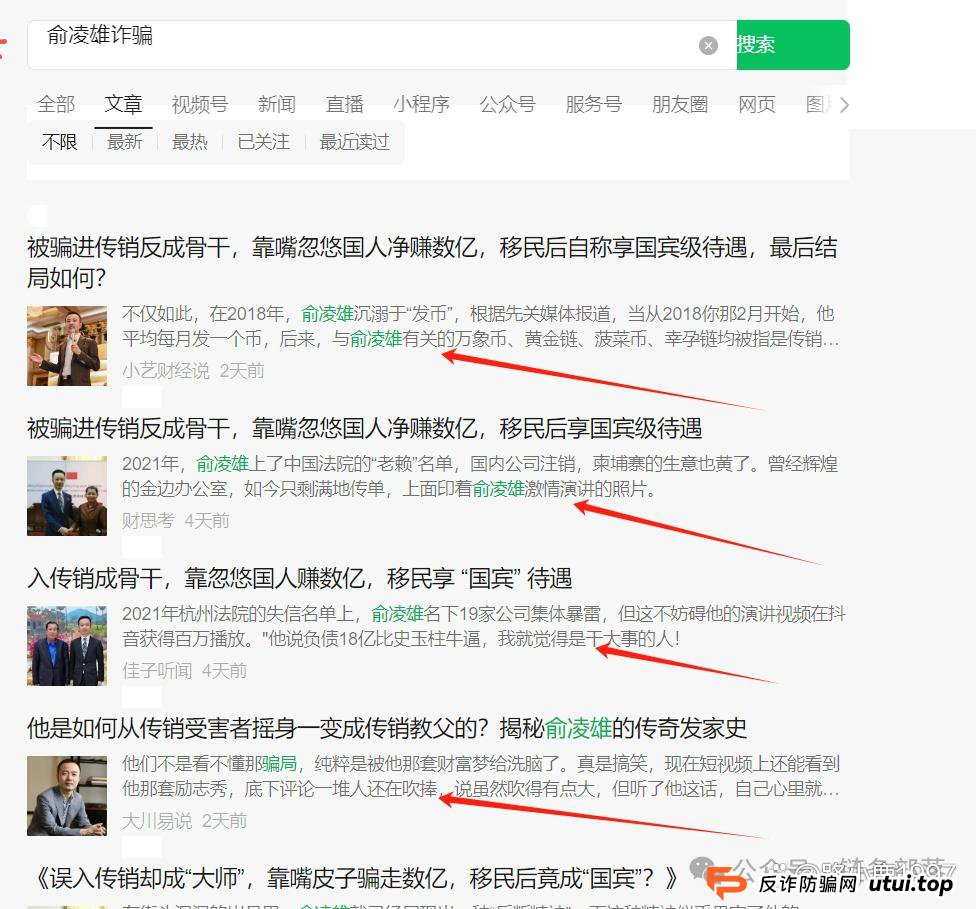The image size is (976, 909).
Task: Sort results by 最热
Action: click(190, 142)
